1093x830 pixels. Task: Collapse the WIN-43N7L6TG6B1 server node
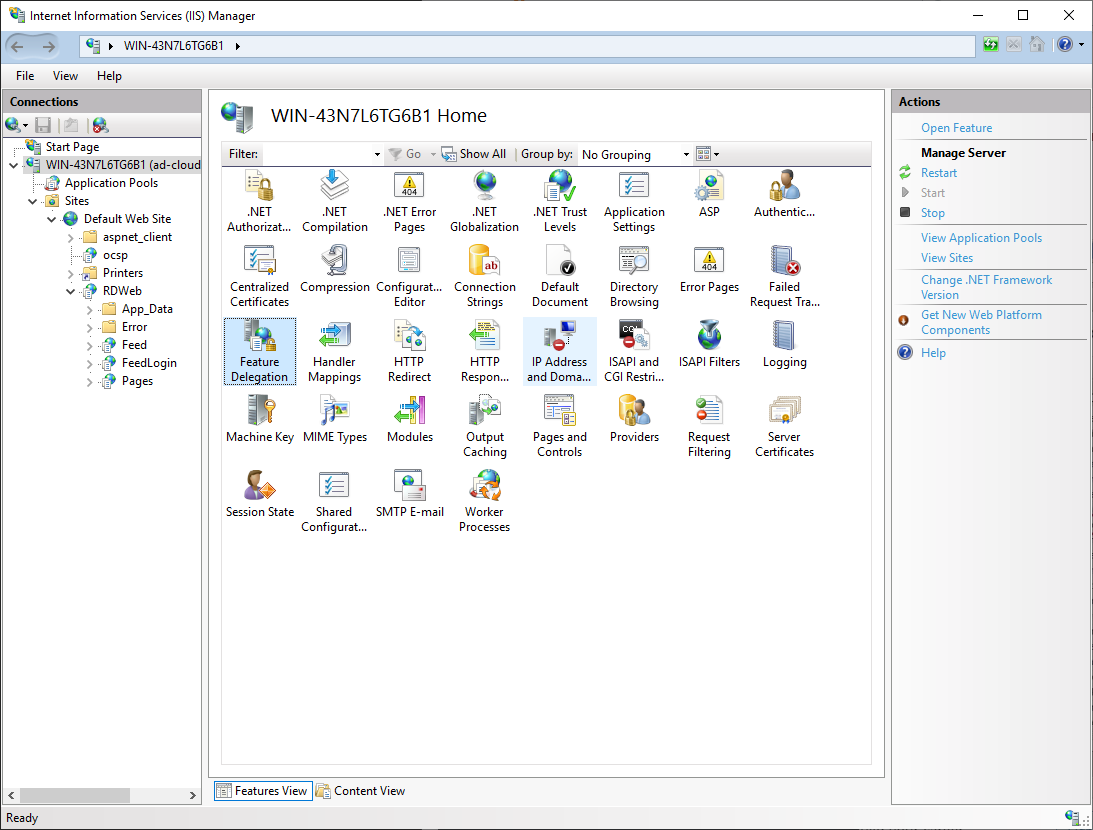pos(13,165)
